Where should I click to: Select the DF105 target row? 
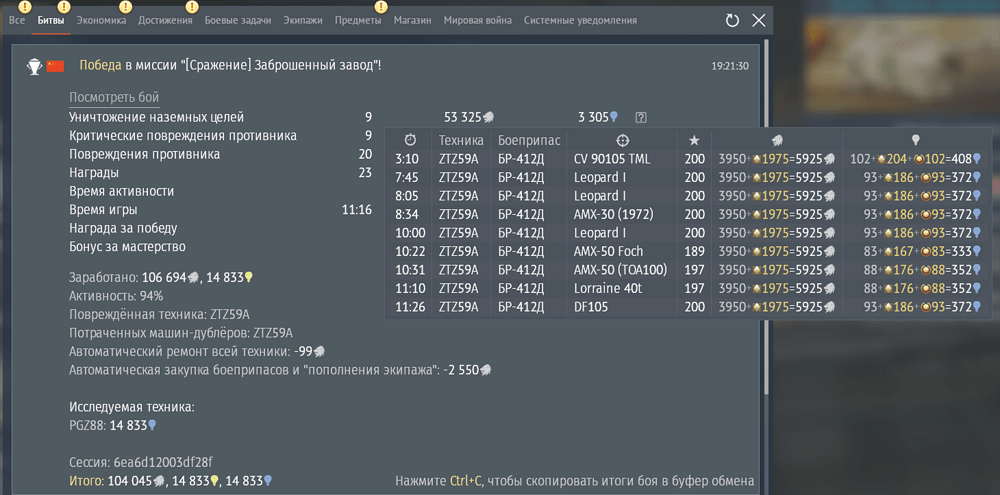689,307
